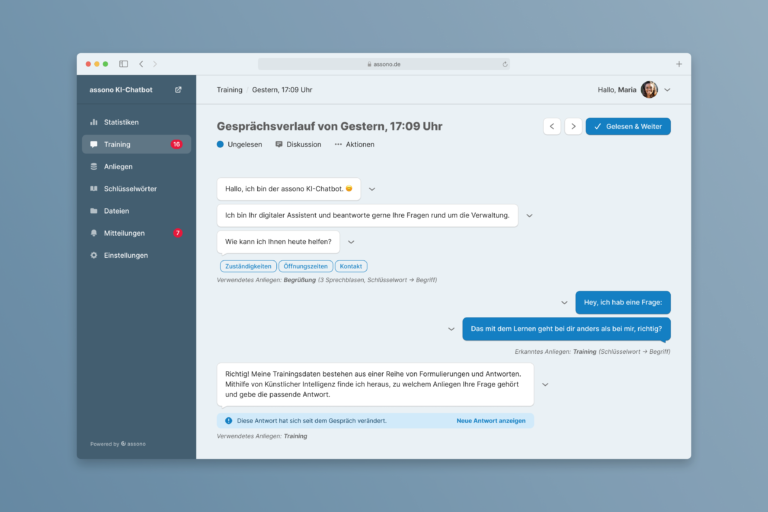Click the Öffnungszeiten quick reply chip
Screen dimensions: 768x512
point(306,266)
